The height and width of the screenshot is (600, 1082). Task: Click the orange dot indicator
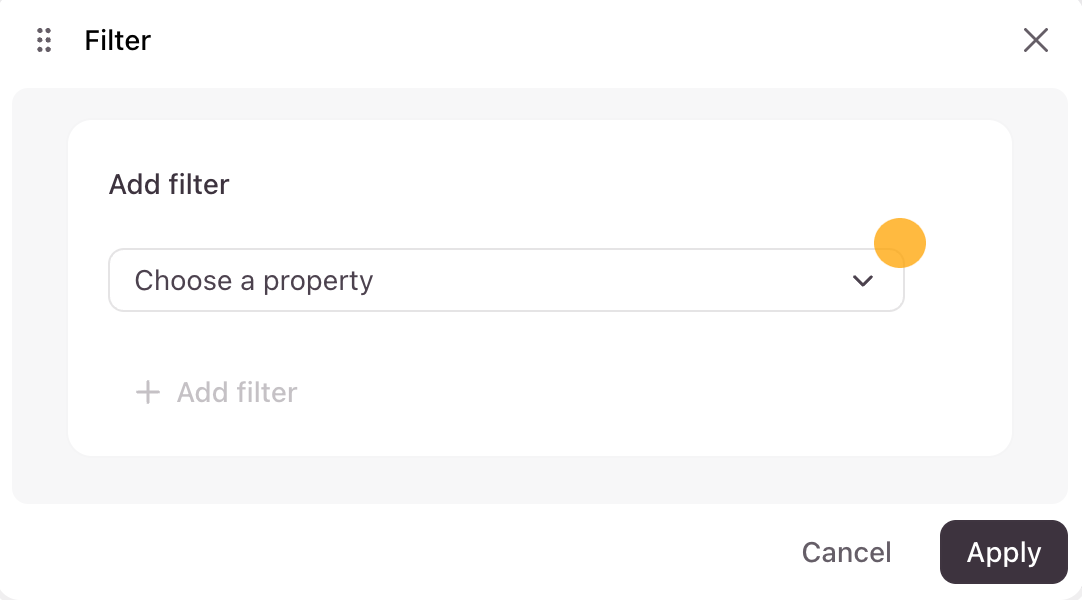tap(900, 244)
